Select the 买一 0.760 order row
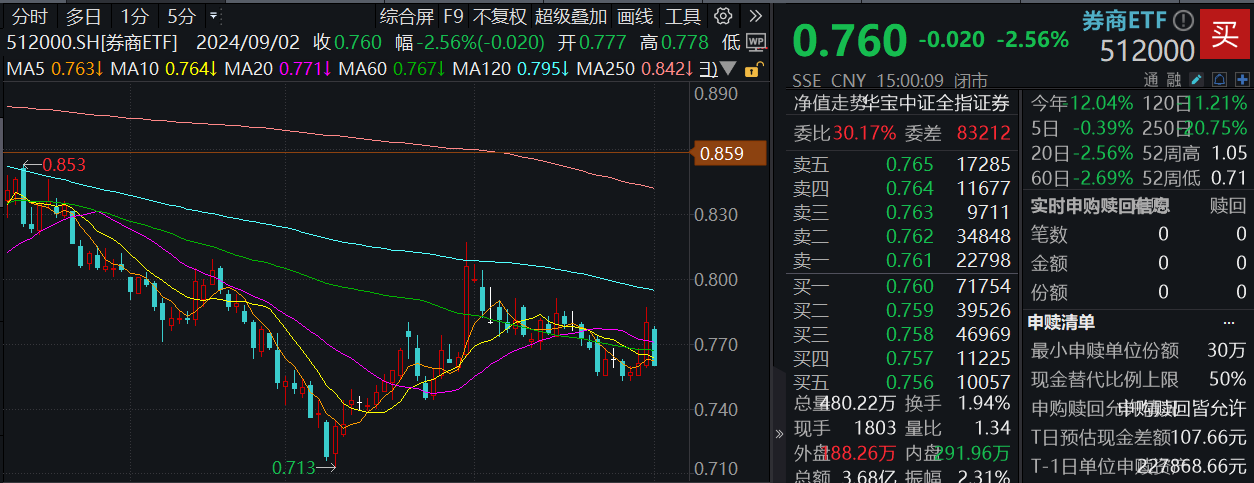 coord(902,287)
